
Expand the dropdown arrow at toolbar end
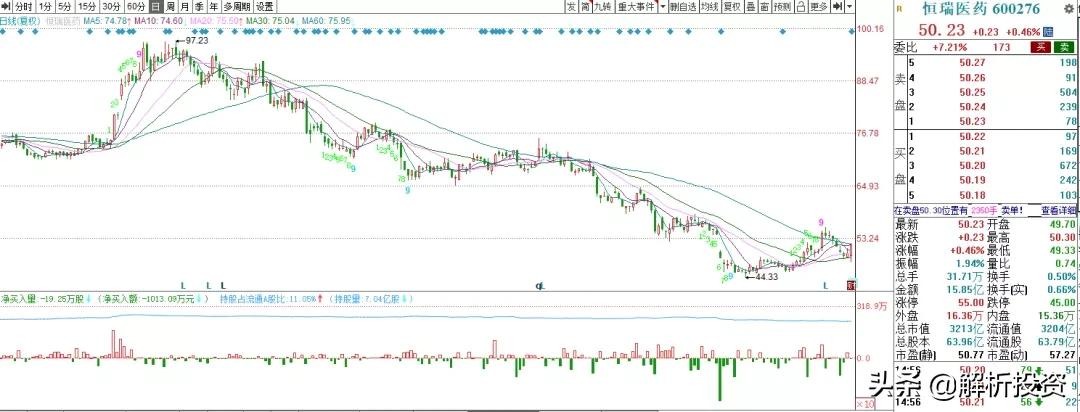849,6
